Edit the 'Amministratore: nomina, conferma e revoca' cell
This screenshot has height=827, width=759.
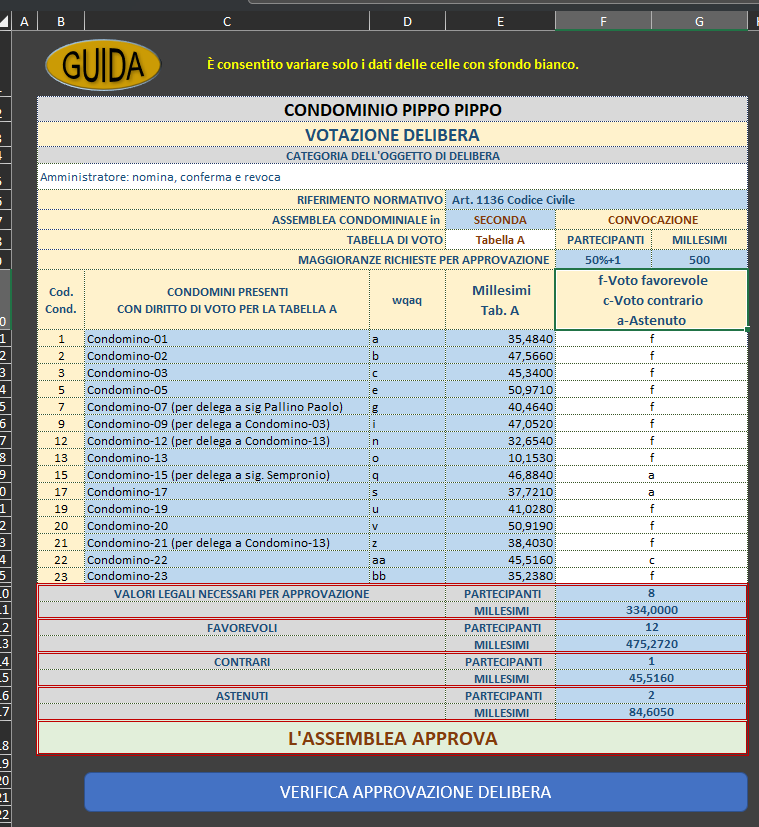click(392, 177)
